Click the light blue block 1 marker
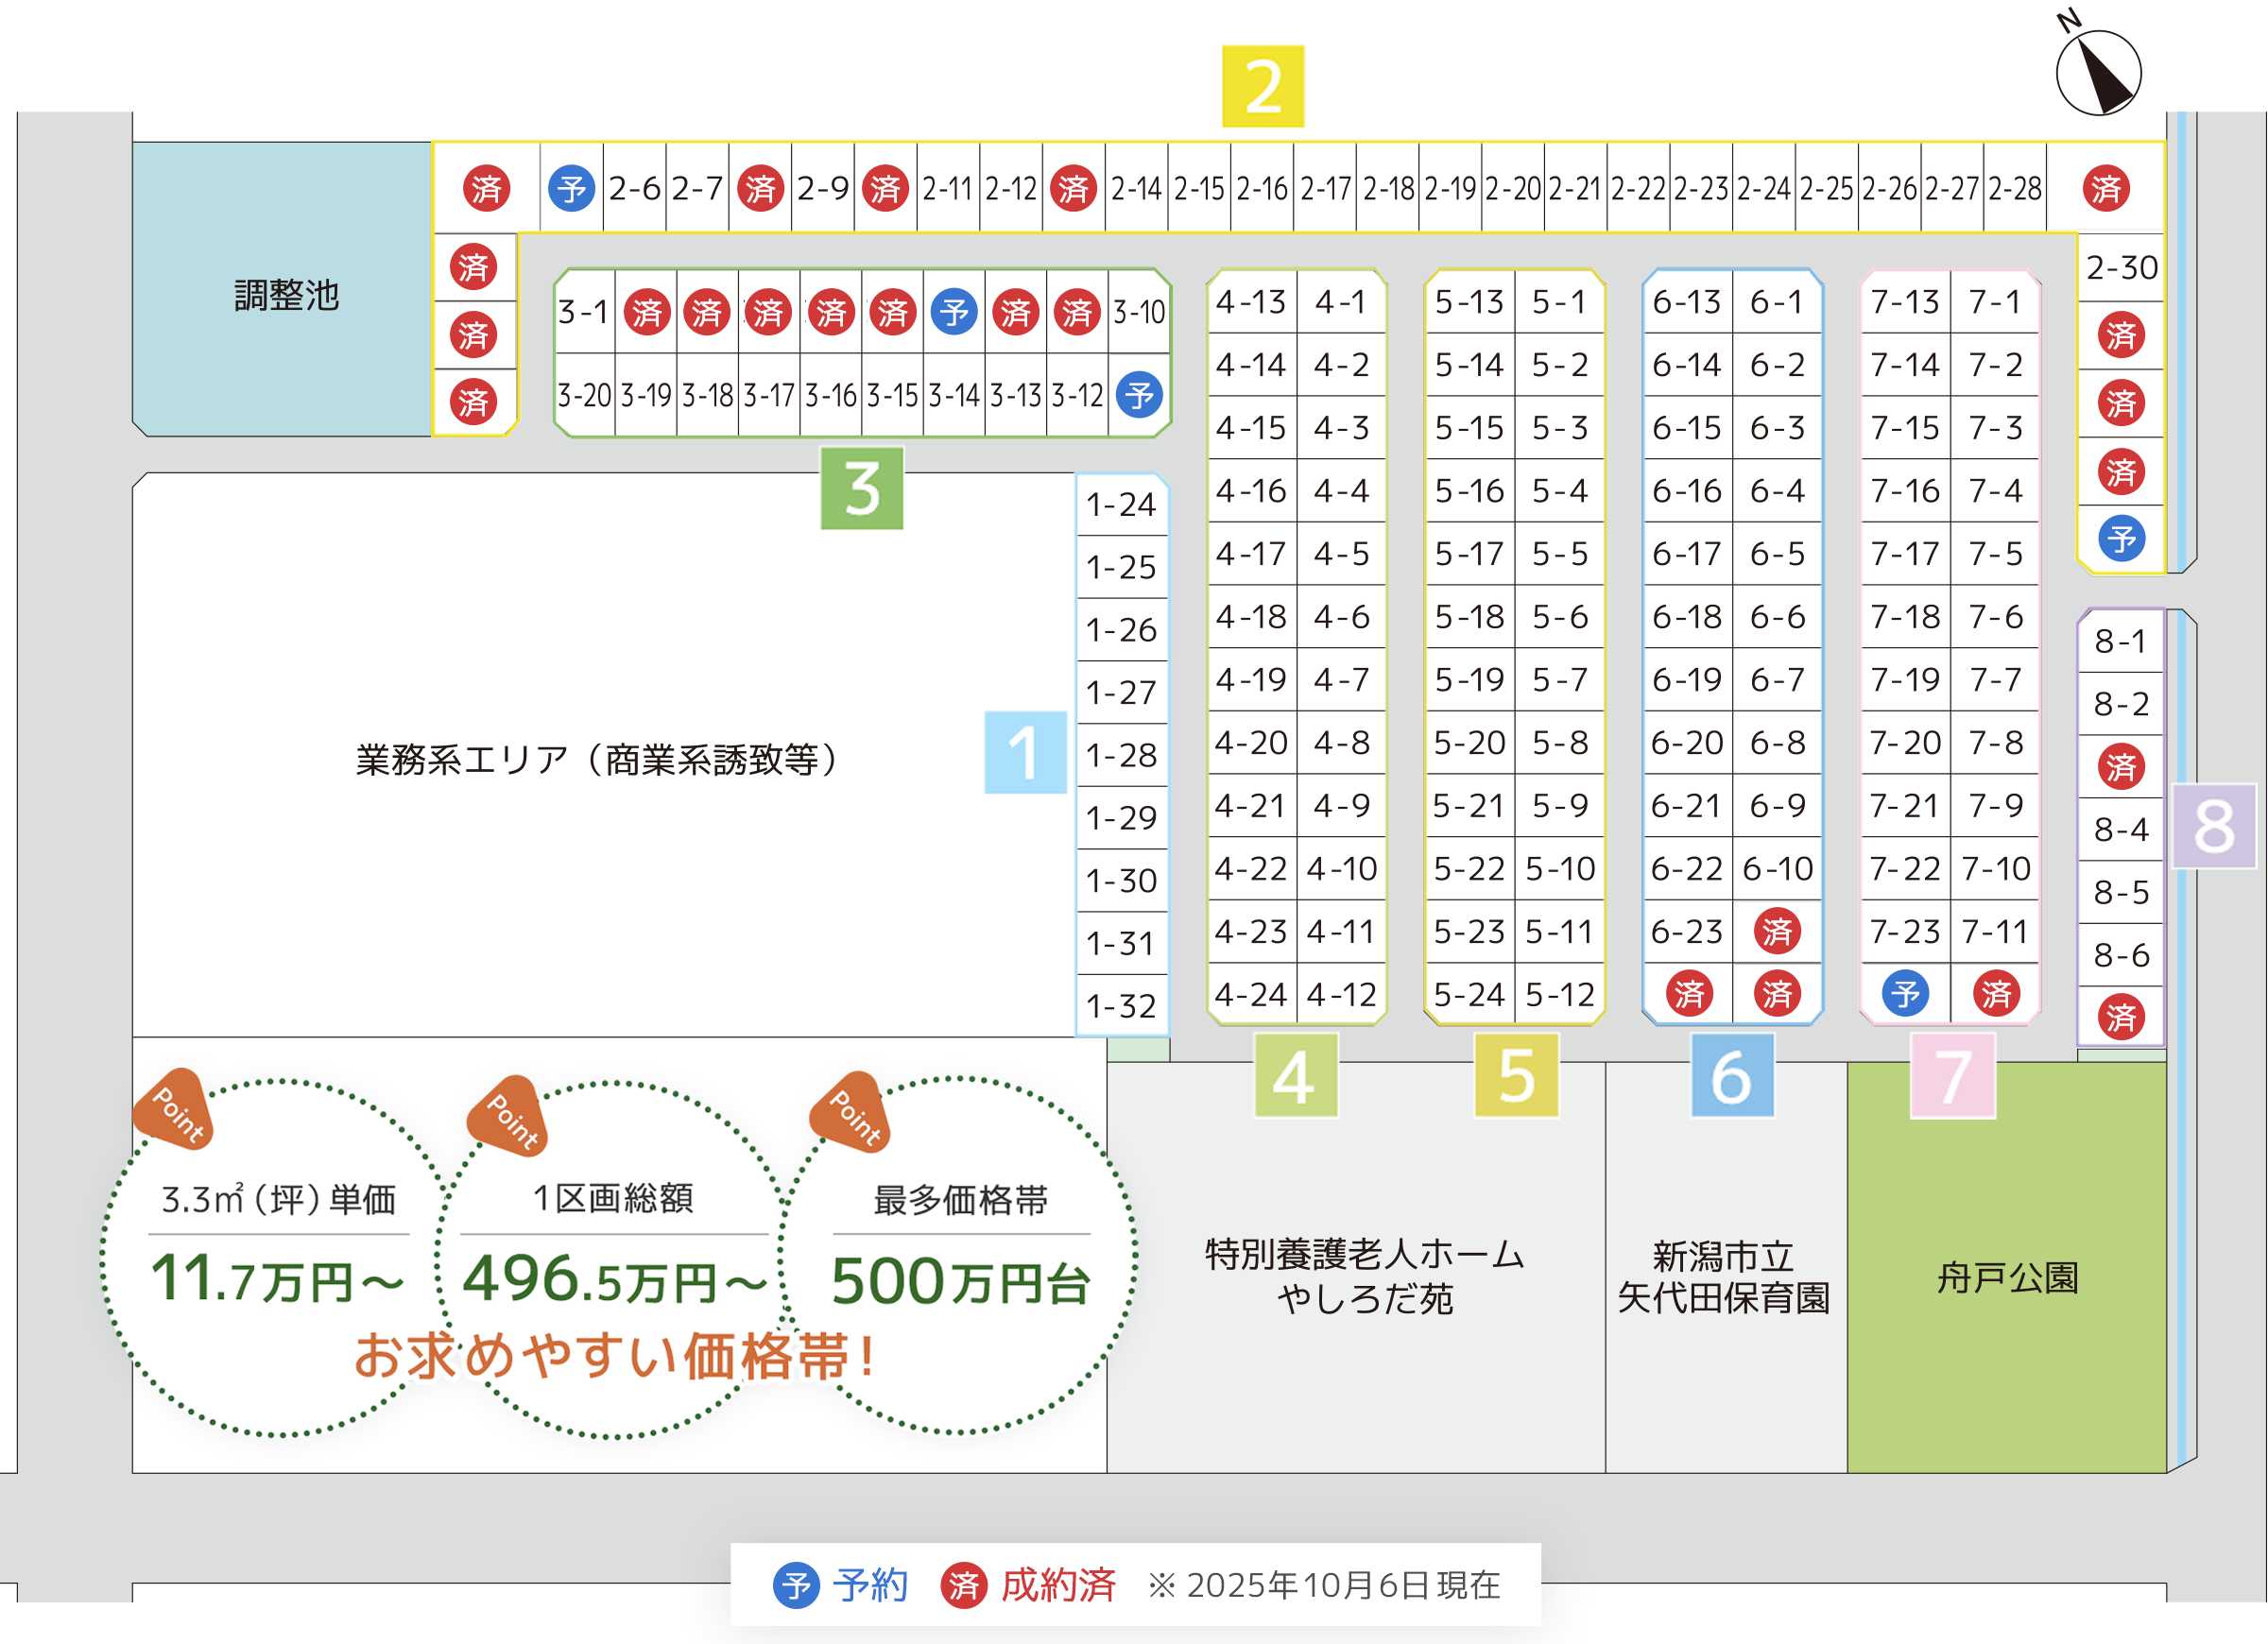The image size is (2268, 1644). pyautogui.click(x=1025, y=752)
